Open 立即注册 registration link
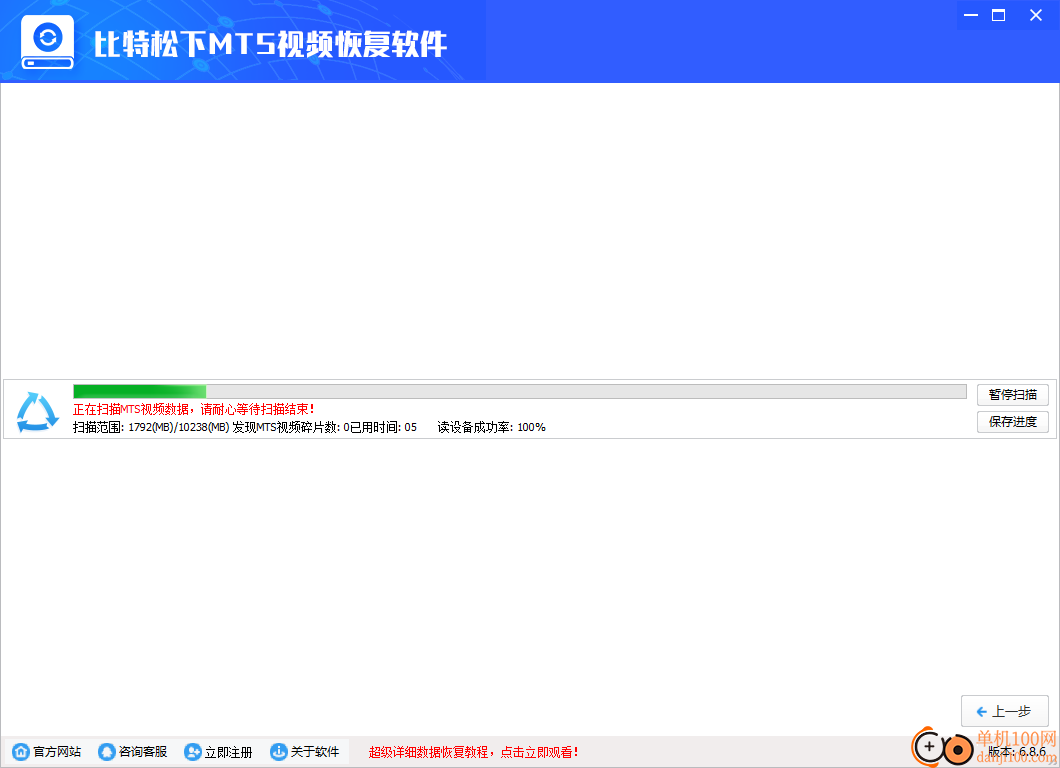Image resolution: width=1060 pixels, height=768 pixels. tap(218, 752)
